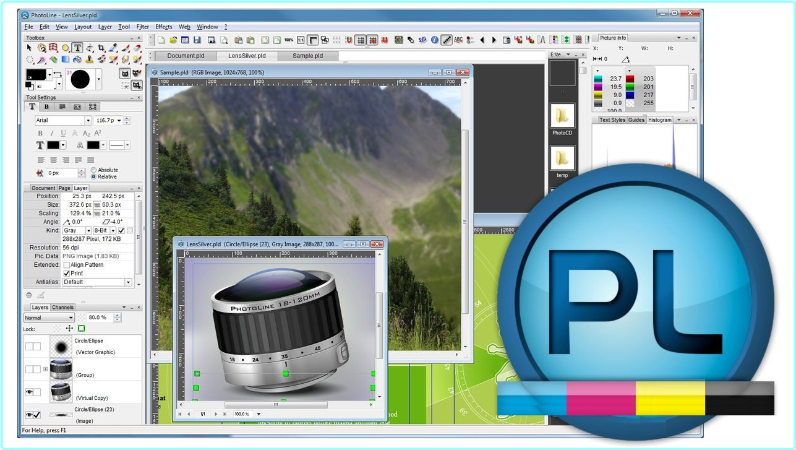
Task: Switch to the Document.pld tab
Action: coord(186,55)
